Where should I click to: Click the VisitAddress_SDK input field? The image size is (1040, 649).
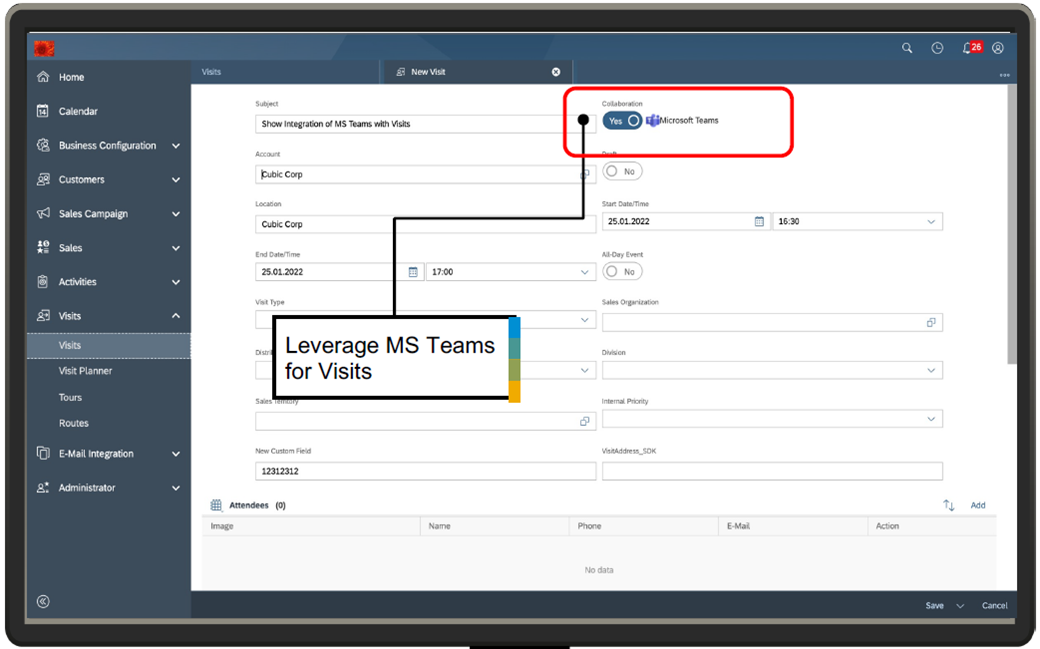point(772,471)
